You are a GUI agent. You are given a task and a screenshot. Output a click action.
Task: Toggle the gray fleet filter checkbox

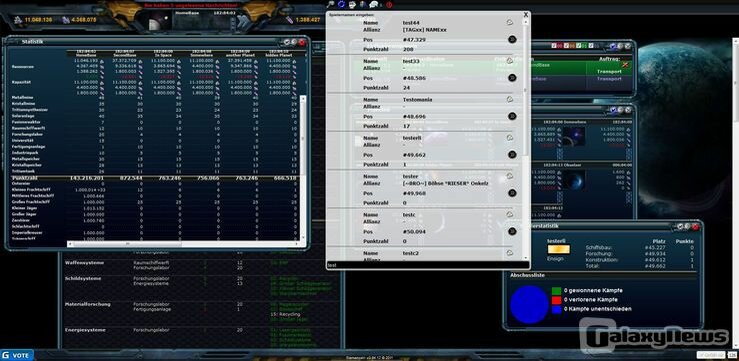[592, 46]
